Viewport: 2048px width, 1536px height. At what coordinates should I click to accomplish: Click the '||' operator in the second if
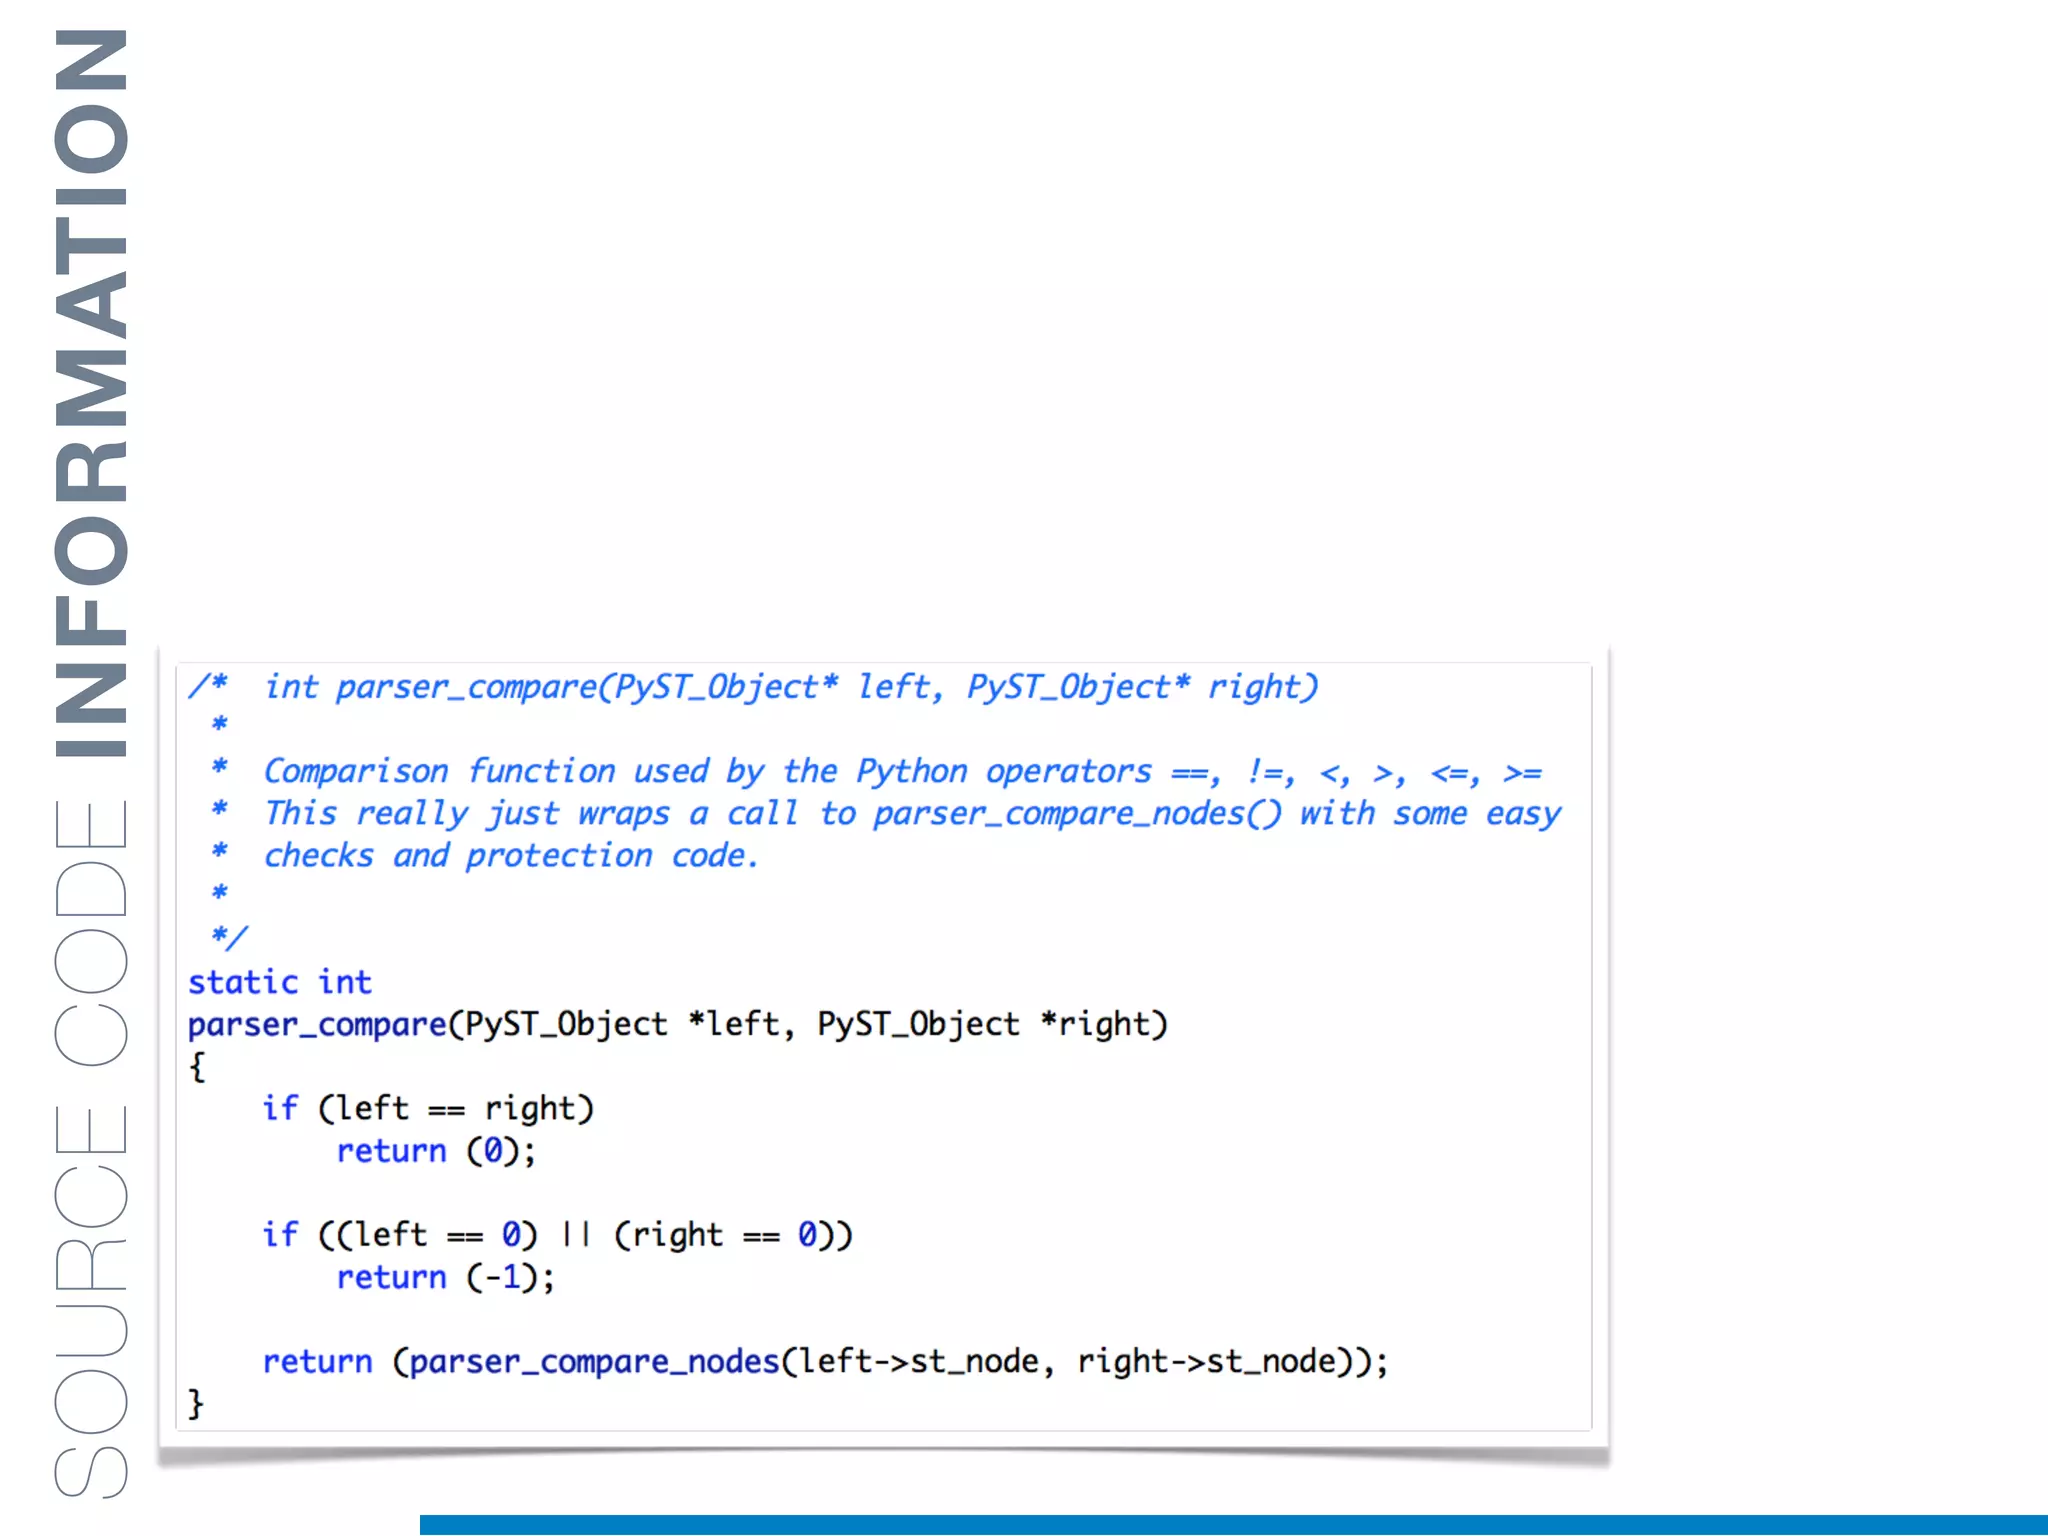(575, 1235)
